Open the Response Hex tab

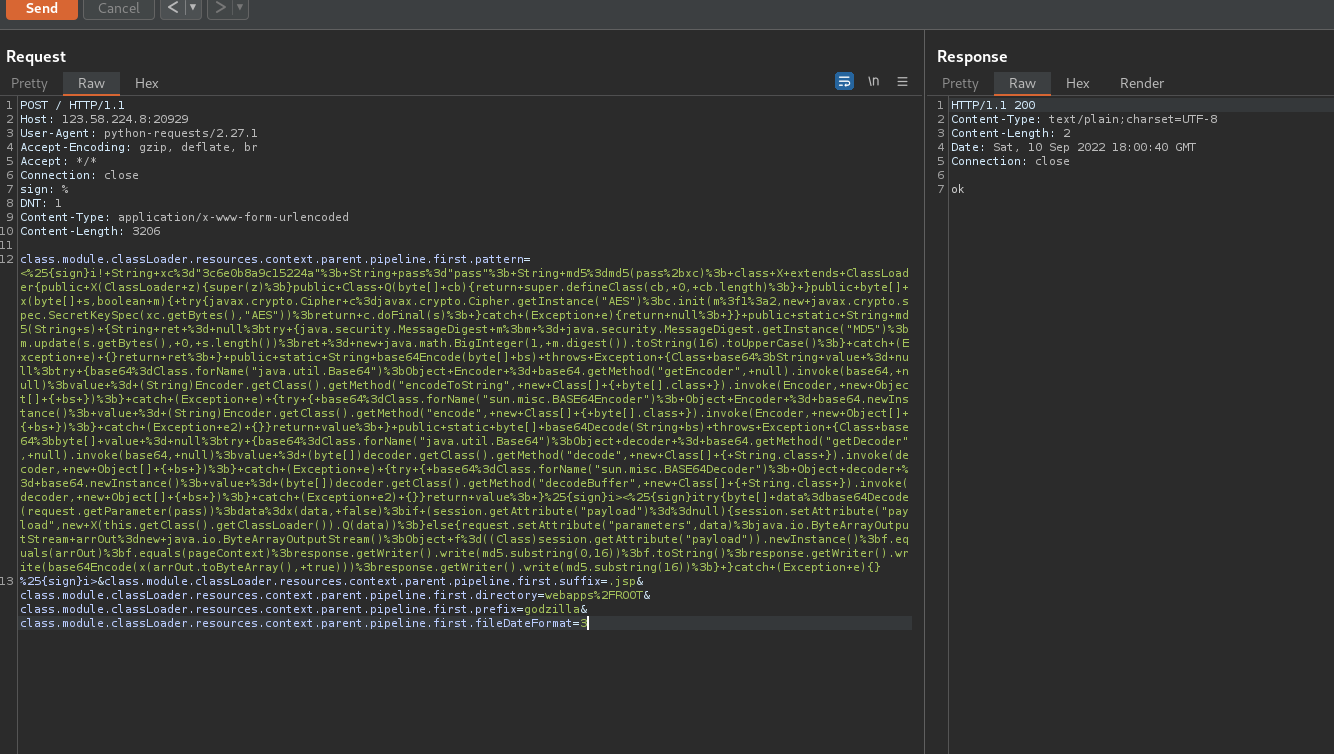click(x=1077, y=83)
